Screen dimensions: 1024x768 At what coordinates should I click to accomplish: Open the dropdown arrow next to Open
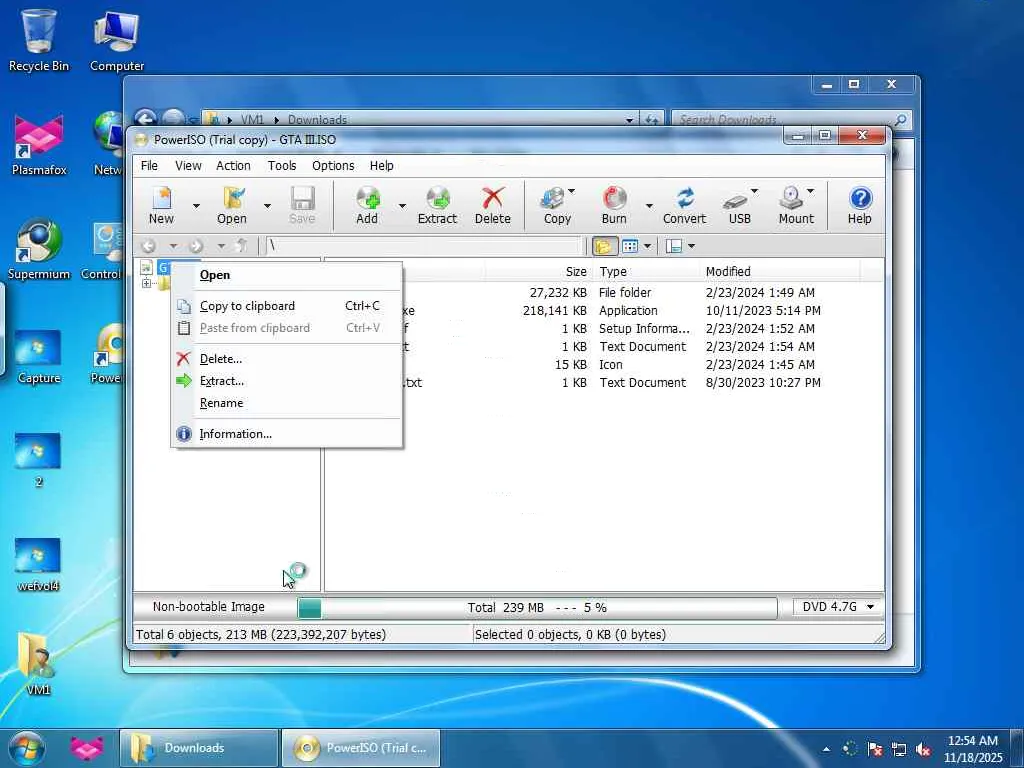(x=267, y=206)
